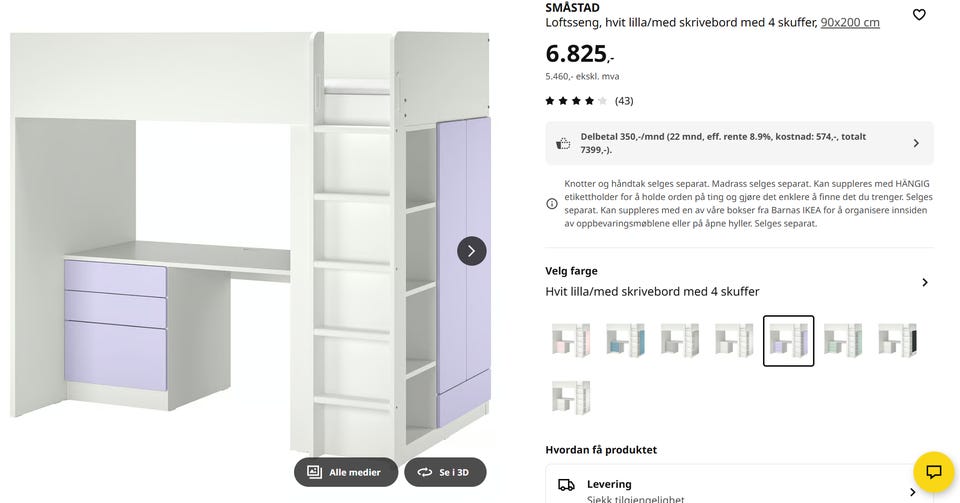Click the installment payment icon

(x=563, y=143)
